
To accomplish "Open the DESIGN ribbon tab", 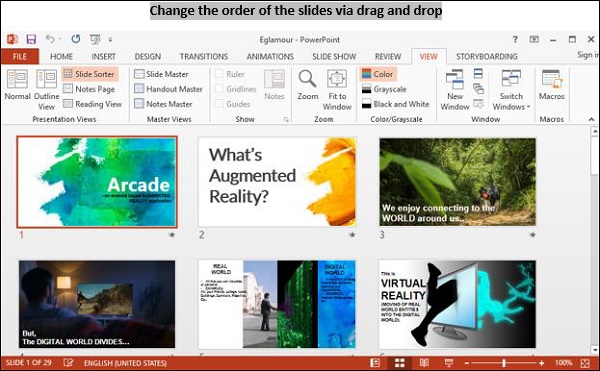I will (x=148, y=57).
